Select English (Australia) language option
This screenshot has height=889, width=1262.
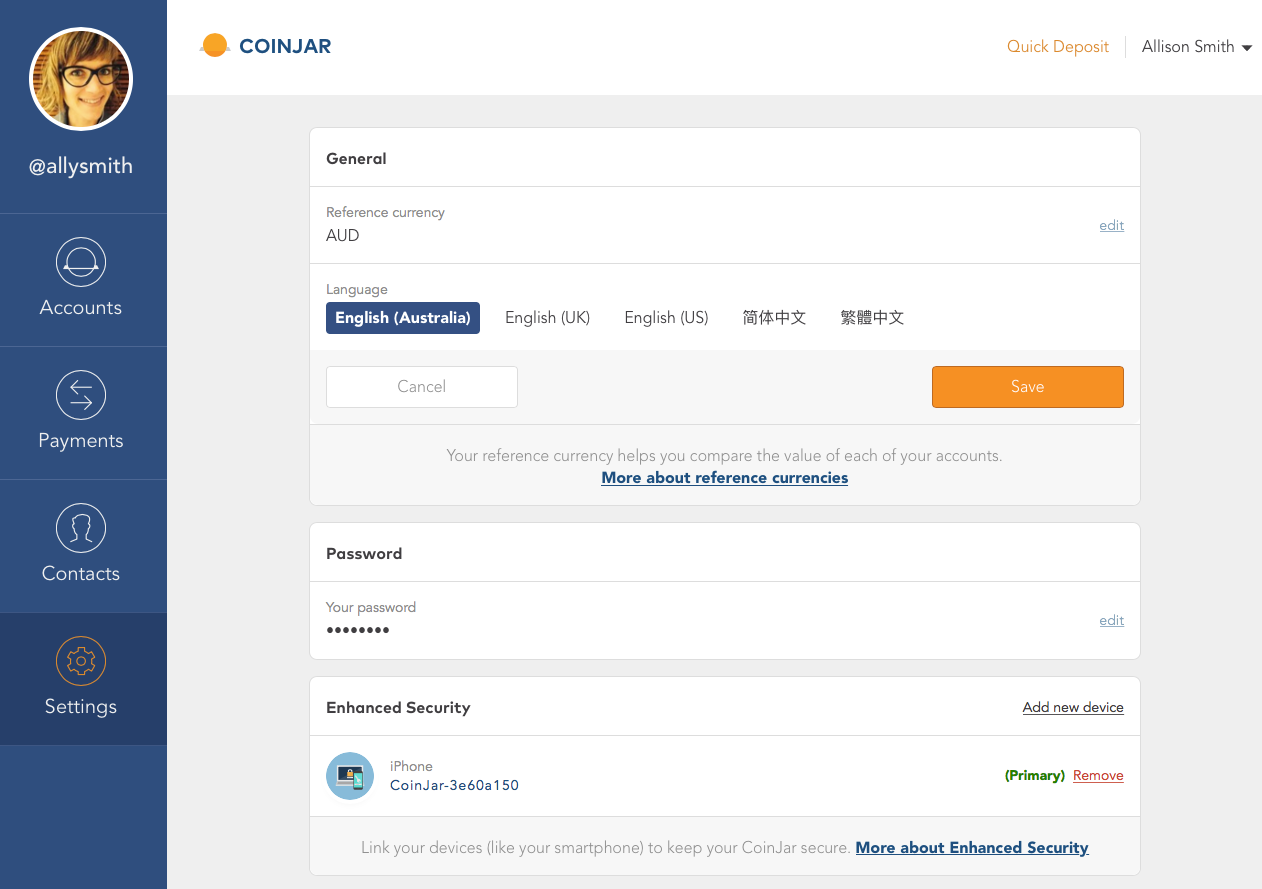(403, 318)
